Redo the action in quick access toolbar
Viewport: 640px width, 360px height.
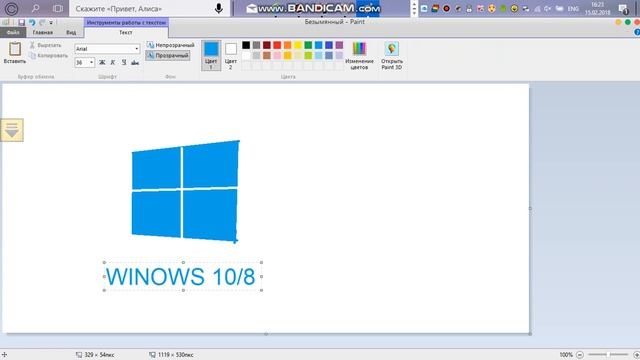point(42,22)
